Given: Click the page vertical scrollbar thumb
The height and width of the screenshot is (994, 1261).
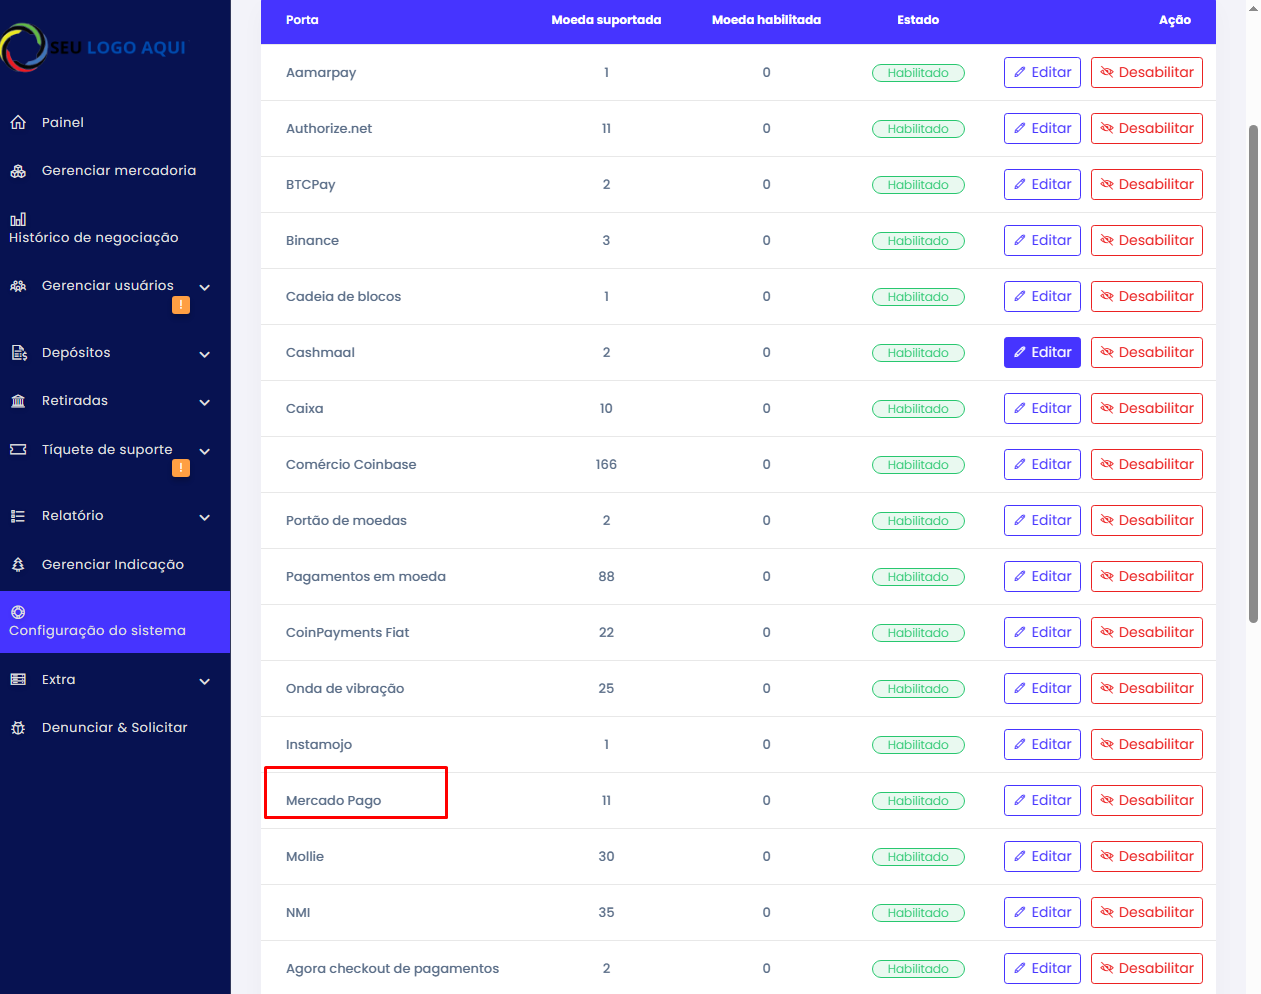Looking at the screenshot, I should [1253, 374].
